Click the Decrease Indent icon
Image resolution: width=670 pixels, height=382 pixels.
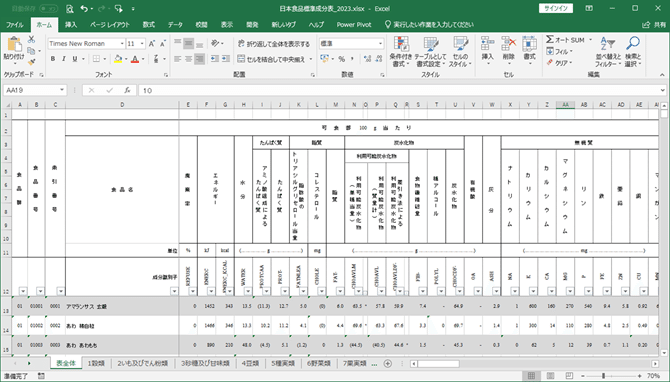(215, 59)
